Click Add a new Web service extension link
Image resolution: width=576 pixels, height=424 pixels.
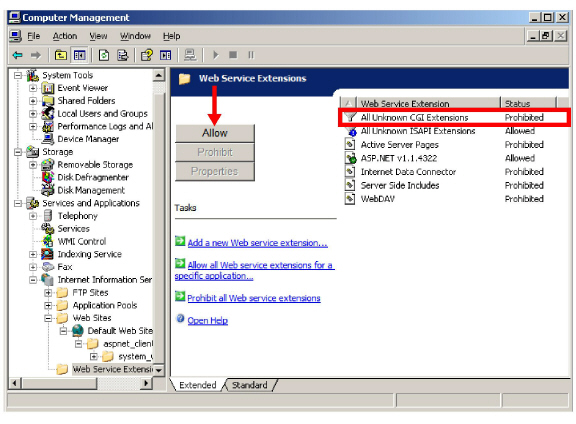258,243
